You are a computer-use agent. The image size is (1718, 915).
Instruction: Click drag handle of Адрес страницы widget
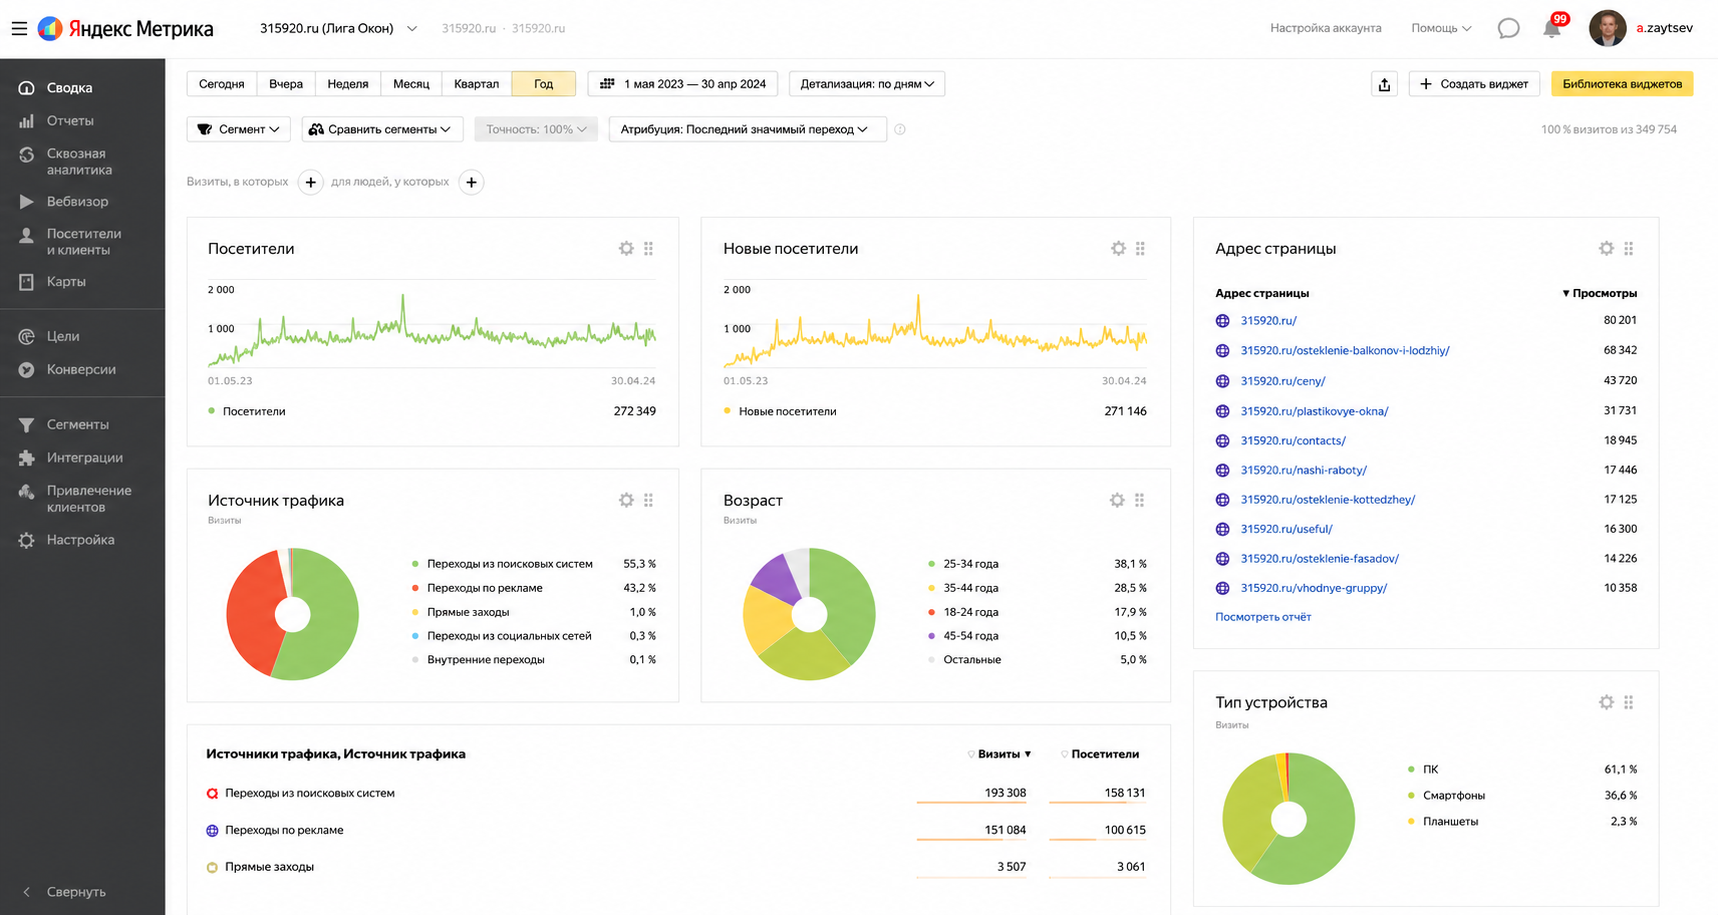[x=1629, y=248]
